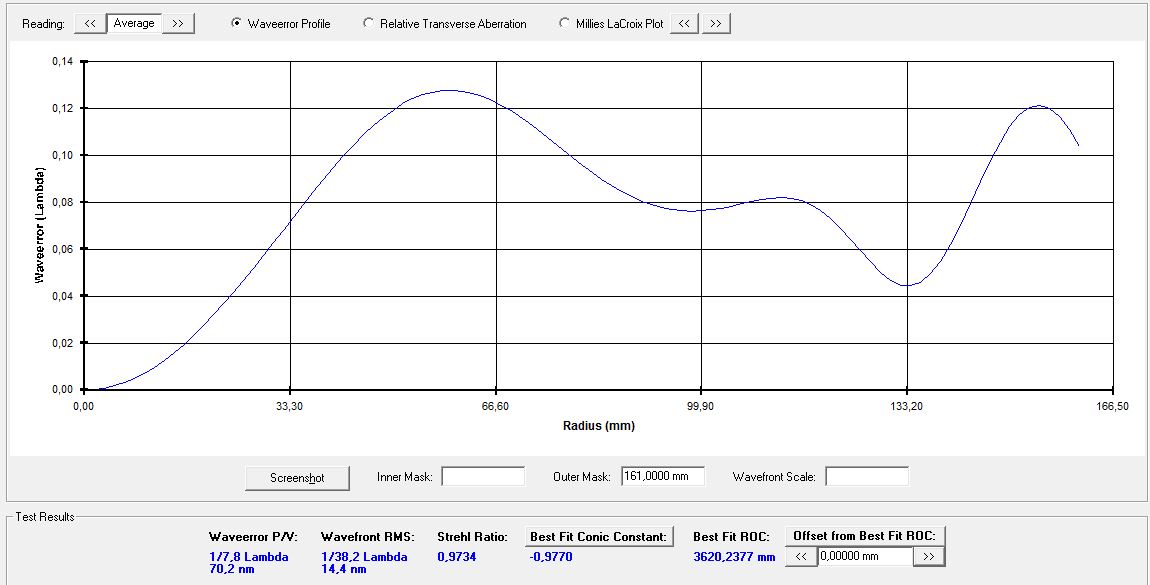The width and height of the screenshot is (1150, 585).
Task: Focus the ROC offset field 0,00000 mm
Action: [865, 556]
